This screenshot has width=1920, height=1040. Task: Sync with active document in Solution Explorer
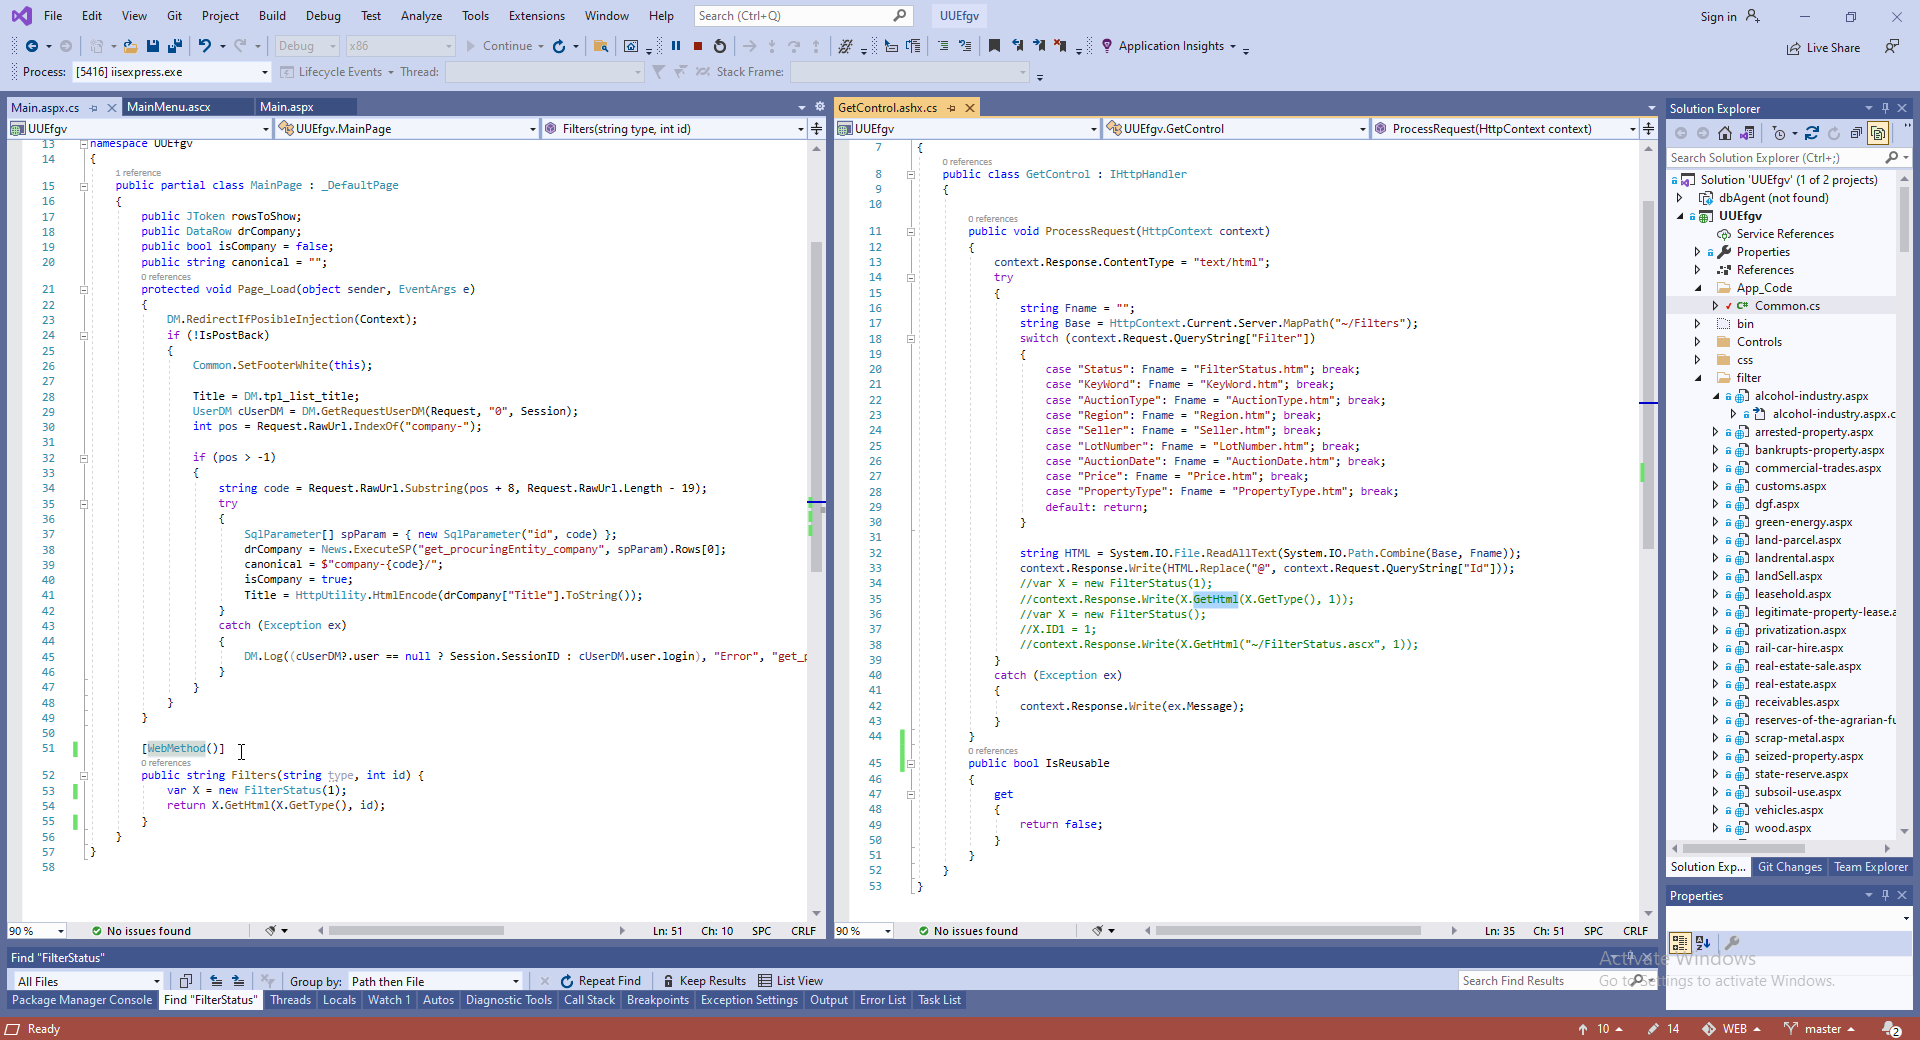[x=1811, y=133]
